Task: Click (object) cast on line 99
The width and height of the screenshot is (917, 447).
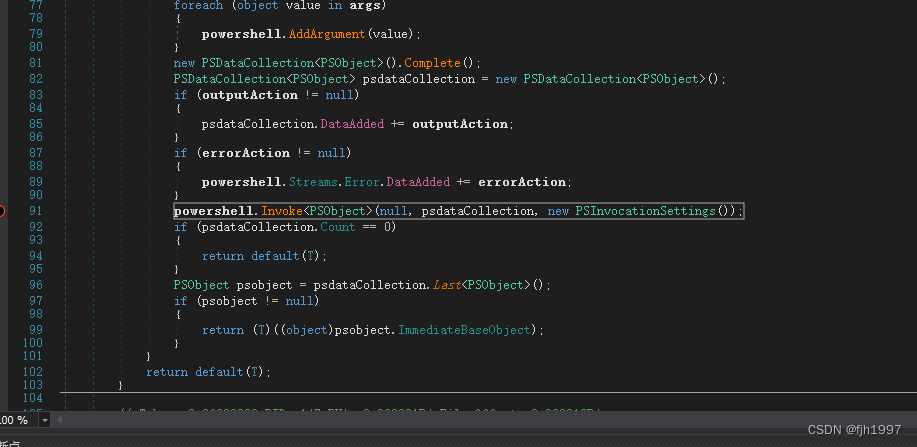Action: point(307,330)
